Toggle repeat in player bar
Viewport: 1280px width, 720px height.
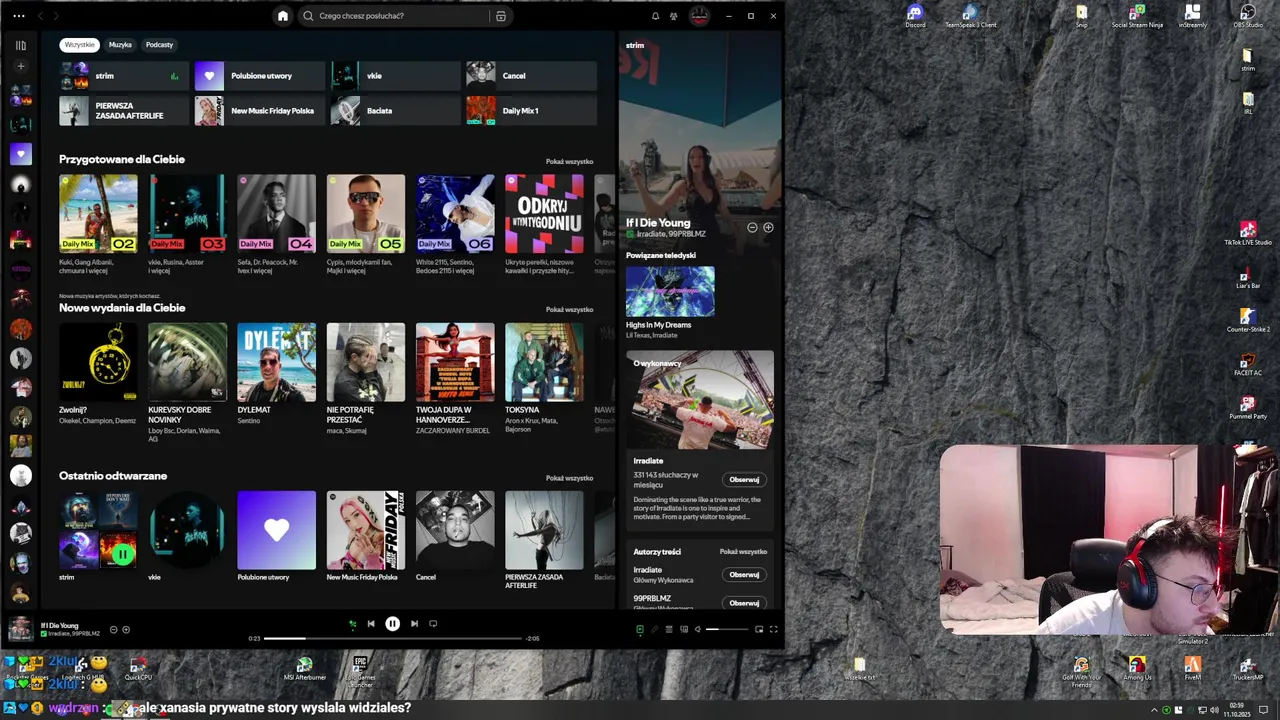[433, 624]
